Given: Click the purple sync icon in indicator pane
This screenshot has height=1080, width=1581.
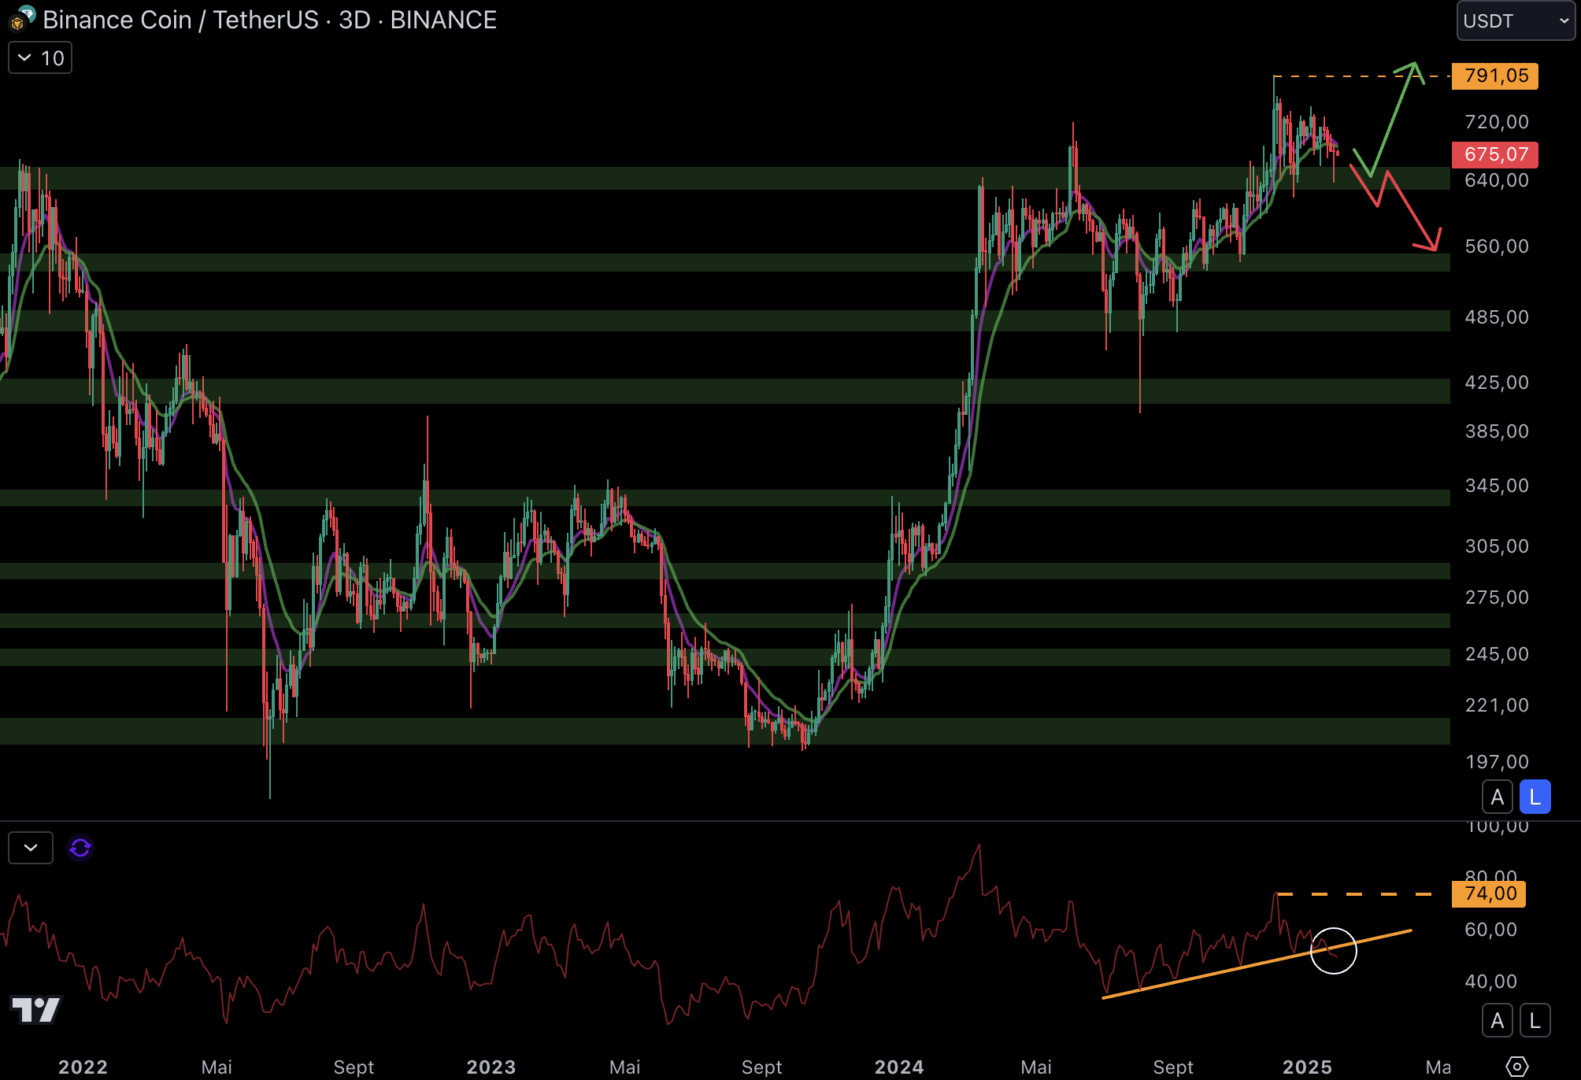Looking at the screenshot, I should tap(80, 848).
